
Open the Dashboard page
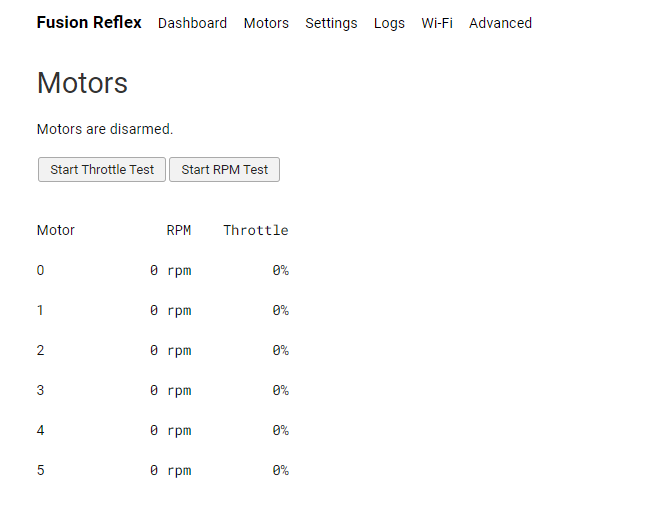tap(192, 23)
